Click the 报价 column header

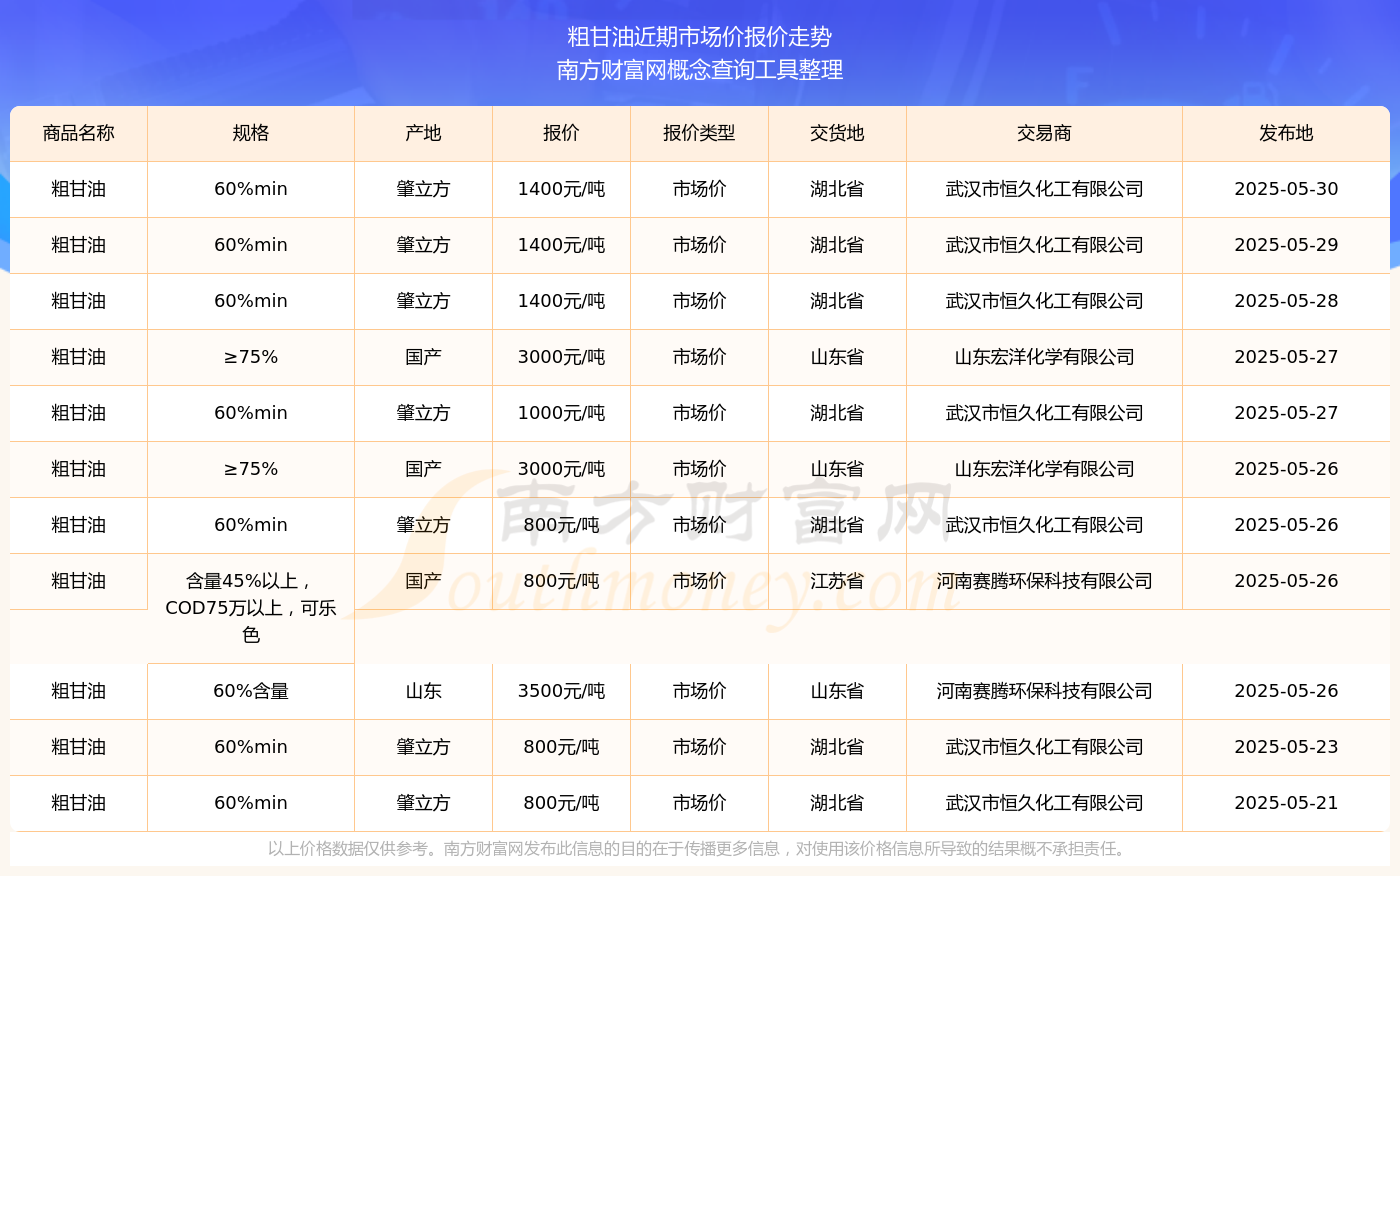click(562, 134)
